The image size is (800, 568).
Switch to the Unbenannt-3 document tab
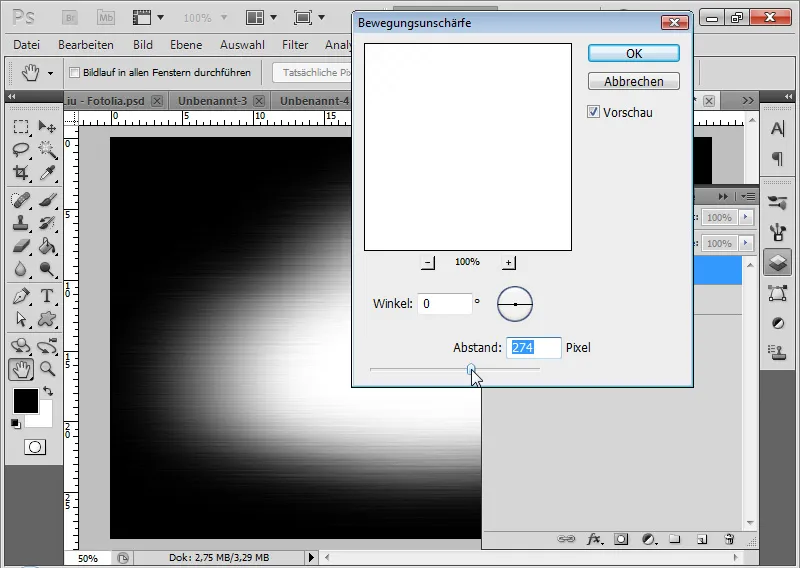click(x=212, y=101)
